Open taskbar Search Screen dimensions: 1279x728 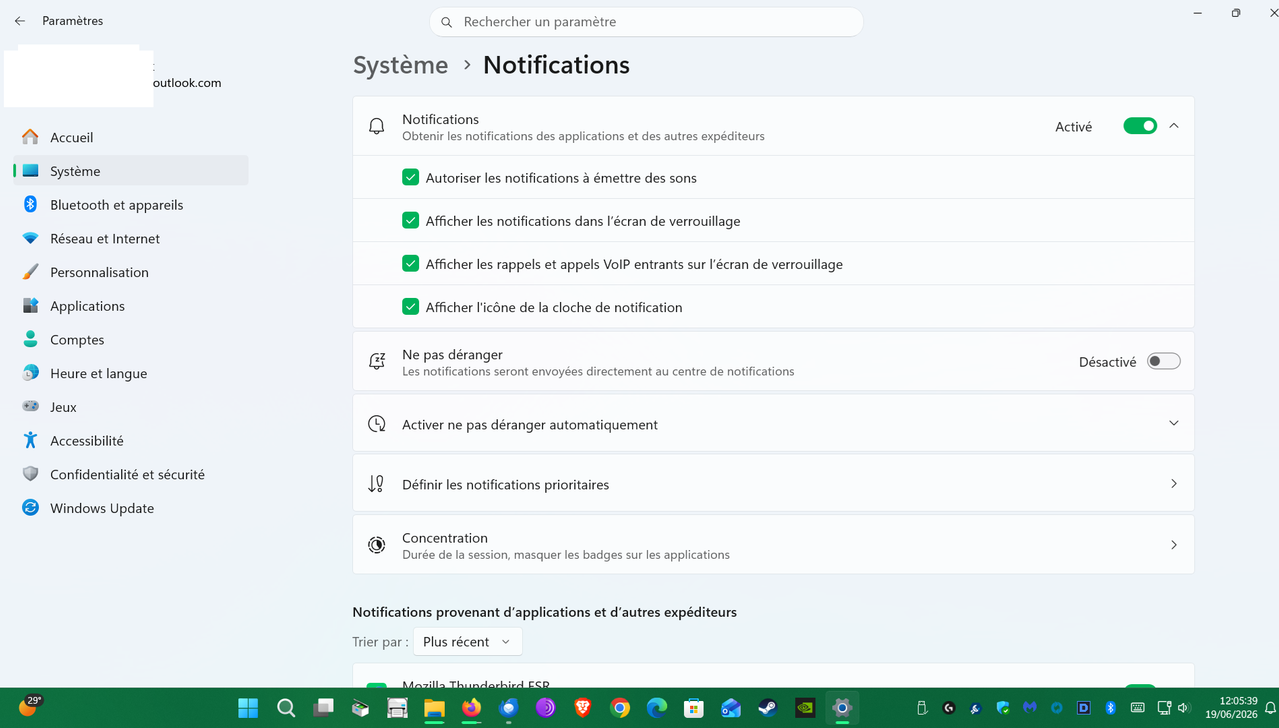click(x=286, y=708)
